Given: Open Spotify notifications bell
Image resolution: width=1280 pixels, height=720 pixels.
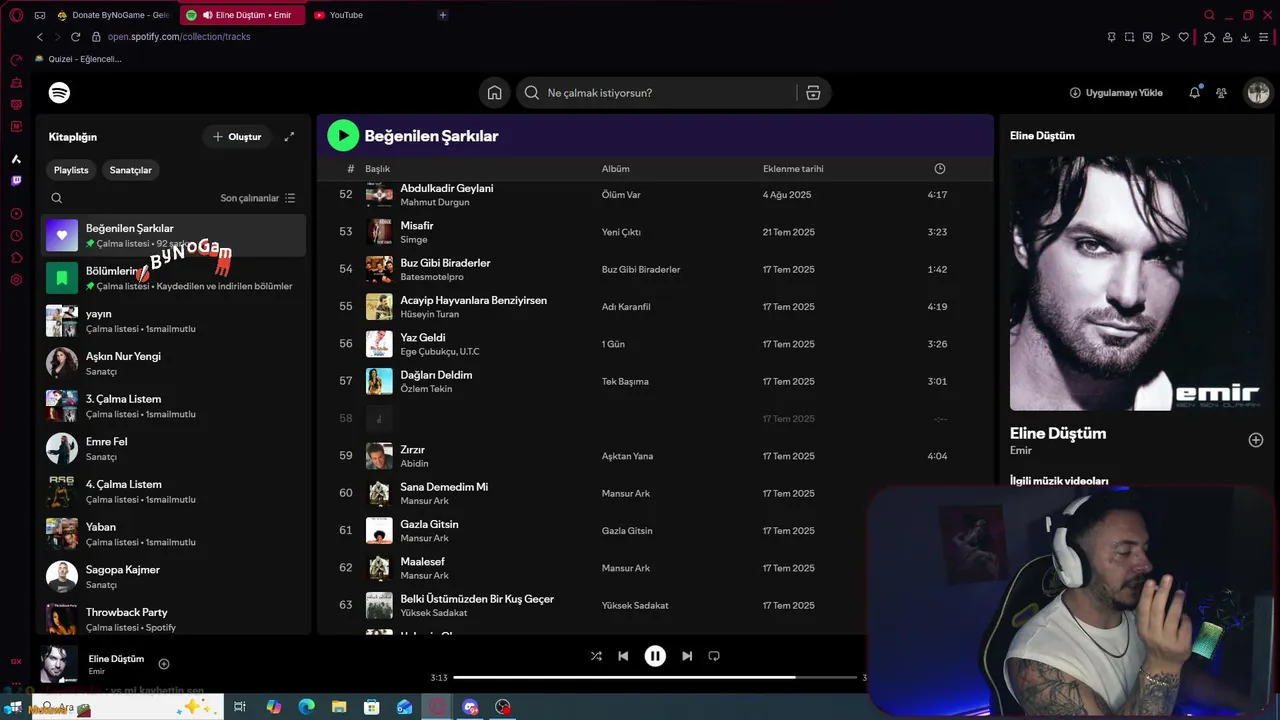Looking at the screenshot, I should (1194, 93).
